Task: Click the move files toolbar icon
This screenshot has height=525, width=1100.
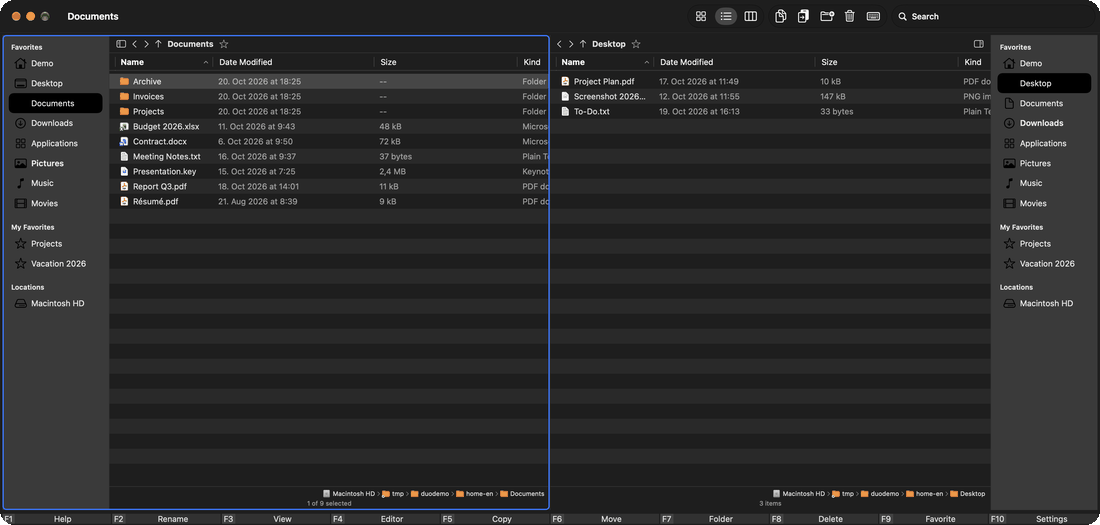Action: (803, 16)
